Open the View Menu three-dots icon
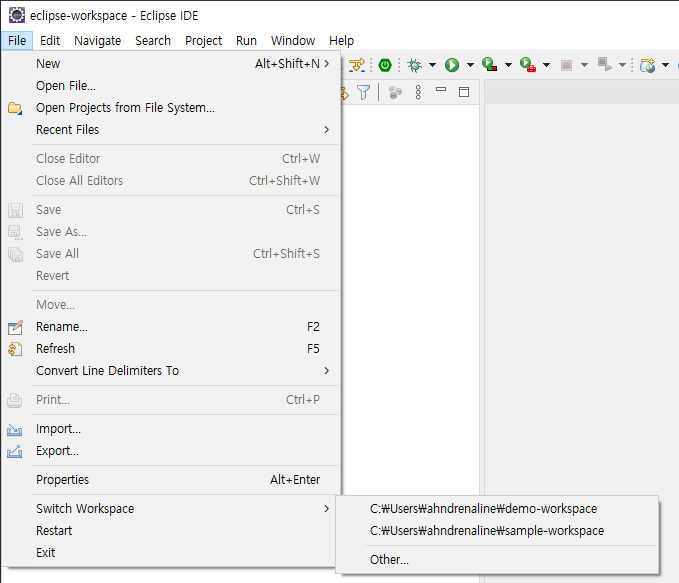The image size is (679, 583). (x=418, y=92)
